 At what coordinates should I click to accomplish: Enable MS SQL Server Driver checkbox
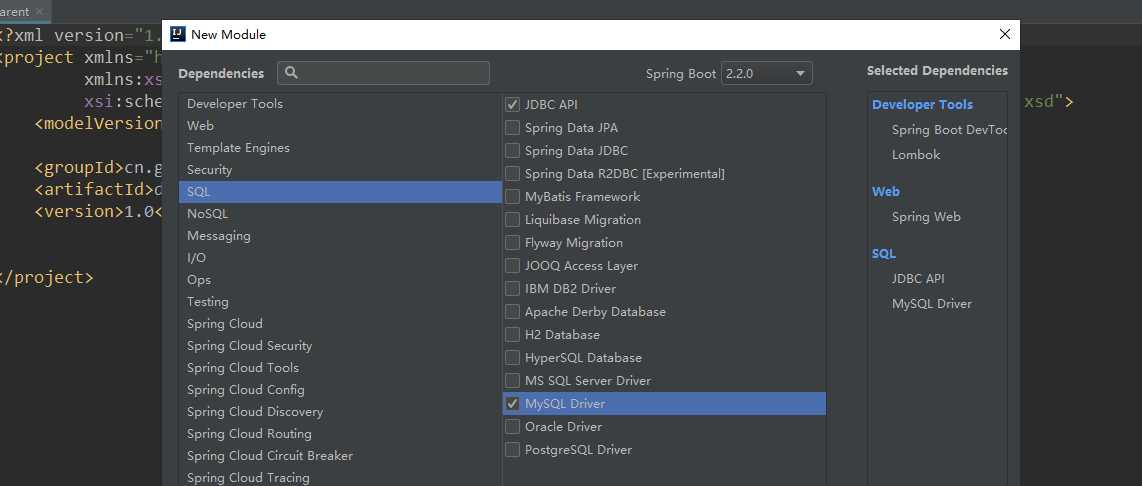coord(513,380)
